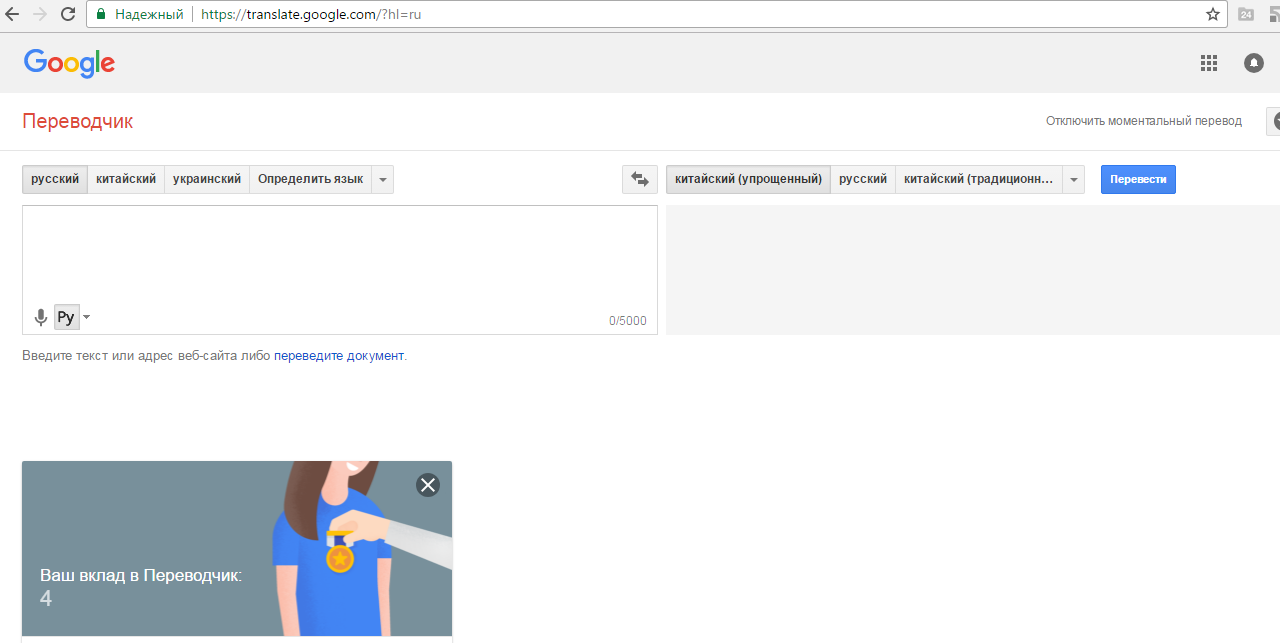The width and height of the screenshot is (1280, 643).
Task: Expand the target language list arrow
Action: 1074,179
